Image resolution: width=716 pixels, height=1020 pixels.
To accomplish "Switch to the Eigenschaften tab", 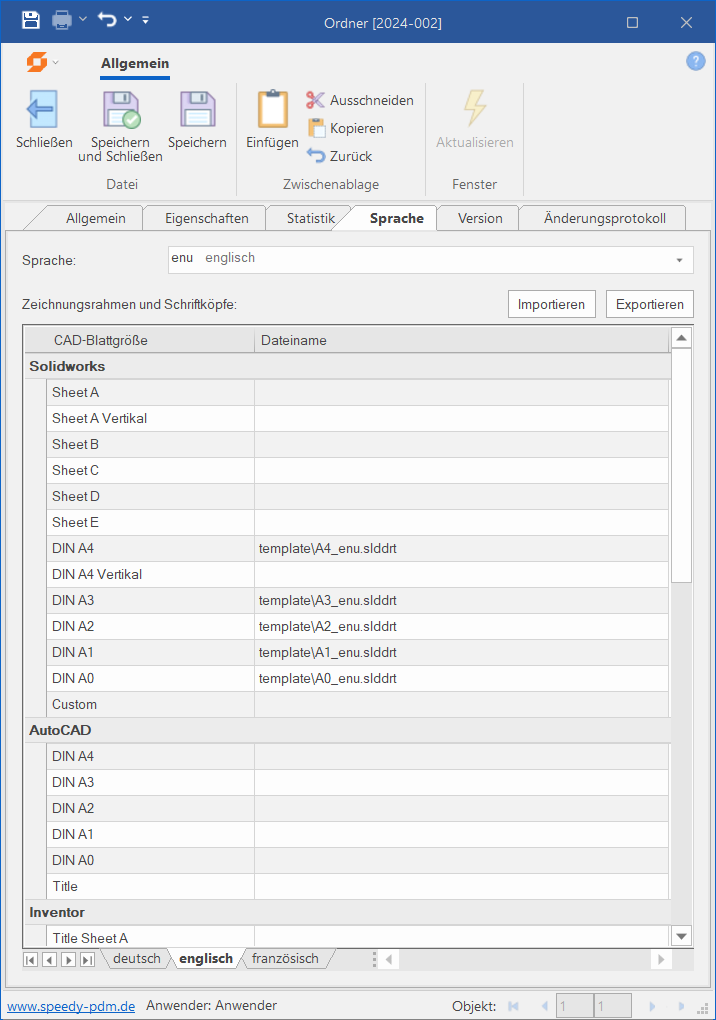I will 207,218.
